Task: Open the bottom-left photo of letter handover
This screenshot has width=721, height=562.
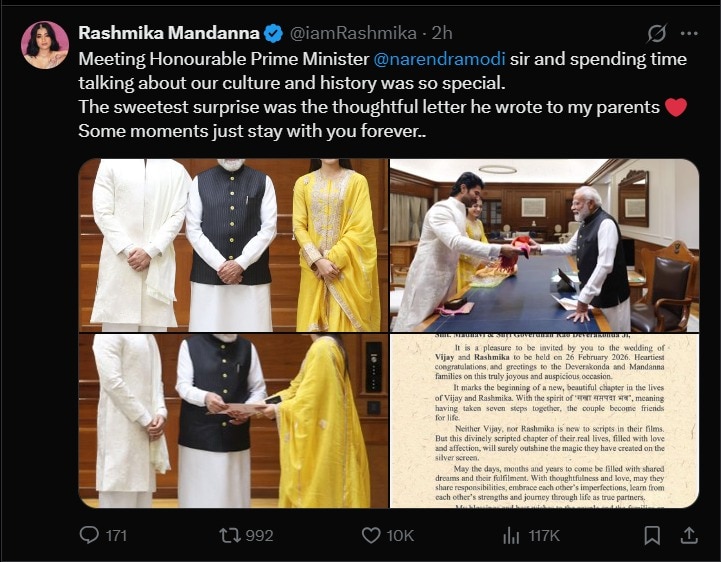Action: tap(232, 421)
